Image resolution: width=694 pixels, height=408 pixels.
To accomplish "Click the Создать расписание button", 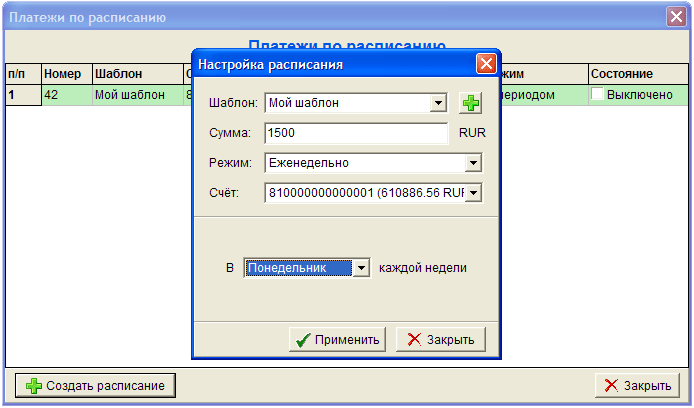I will tap(96, 385).
